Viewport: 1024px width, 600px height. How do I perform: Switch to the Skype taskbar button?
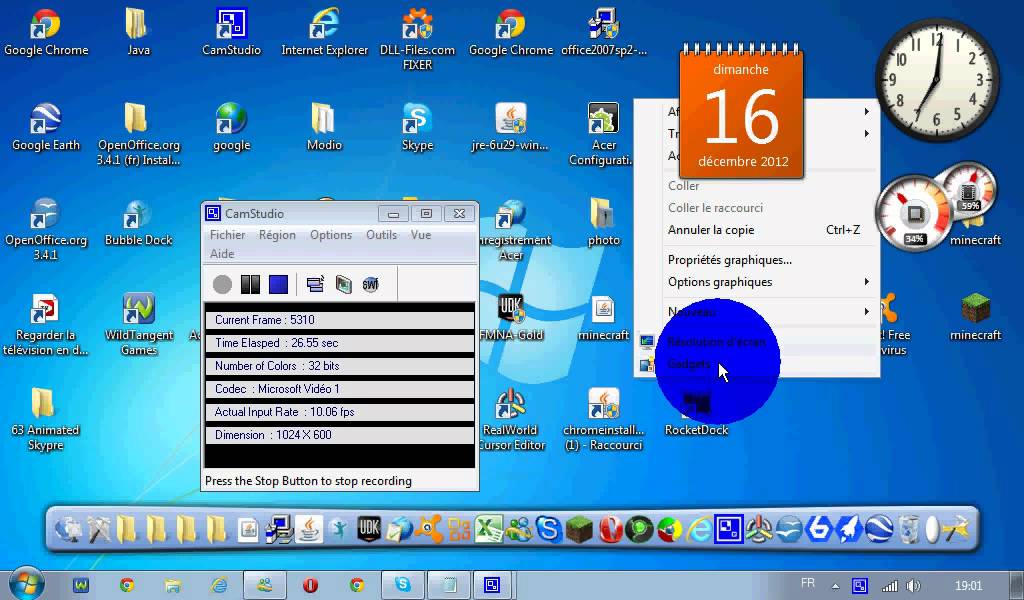click(402, 585)
